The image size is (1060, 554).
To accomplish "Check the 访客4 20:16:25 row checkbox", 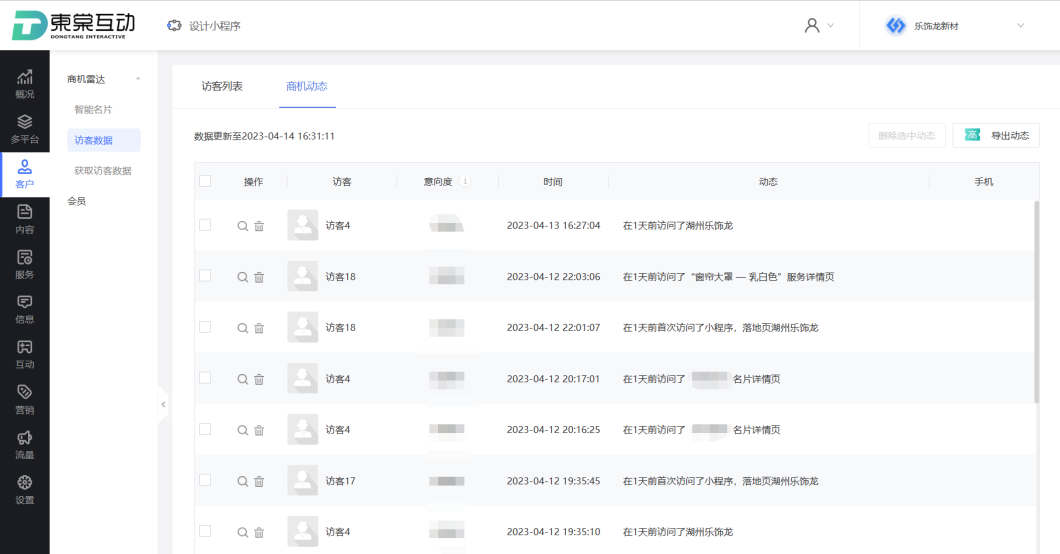I will click(x=205, y=429).
